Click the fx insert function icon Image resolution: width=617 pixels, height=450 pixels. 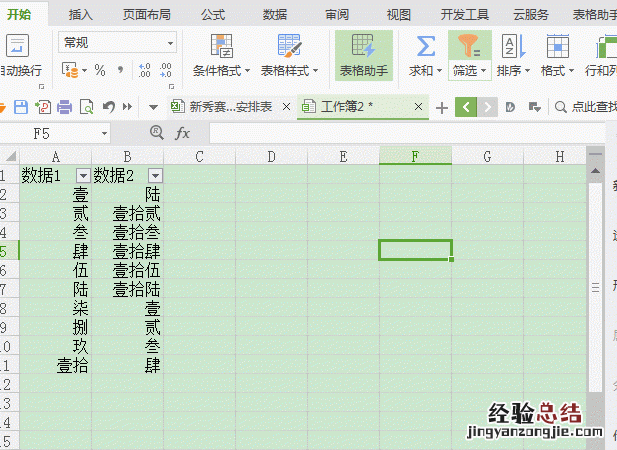pos(183,133)
